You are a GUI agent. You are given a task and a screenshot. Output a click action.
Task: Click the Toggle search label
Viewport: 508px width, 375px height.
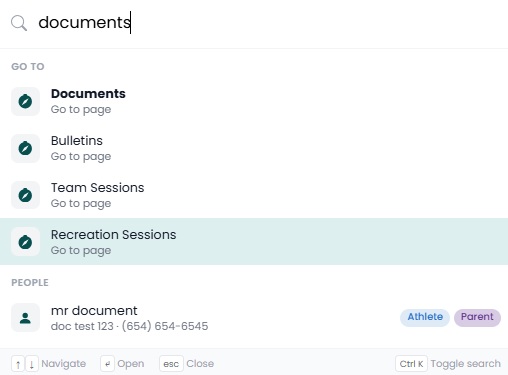pos(465,364)
